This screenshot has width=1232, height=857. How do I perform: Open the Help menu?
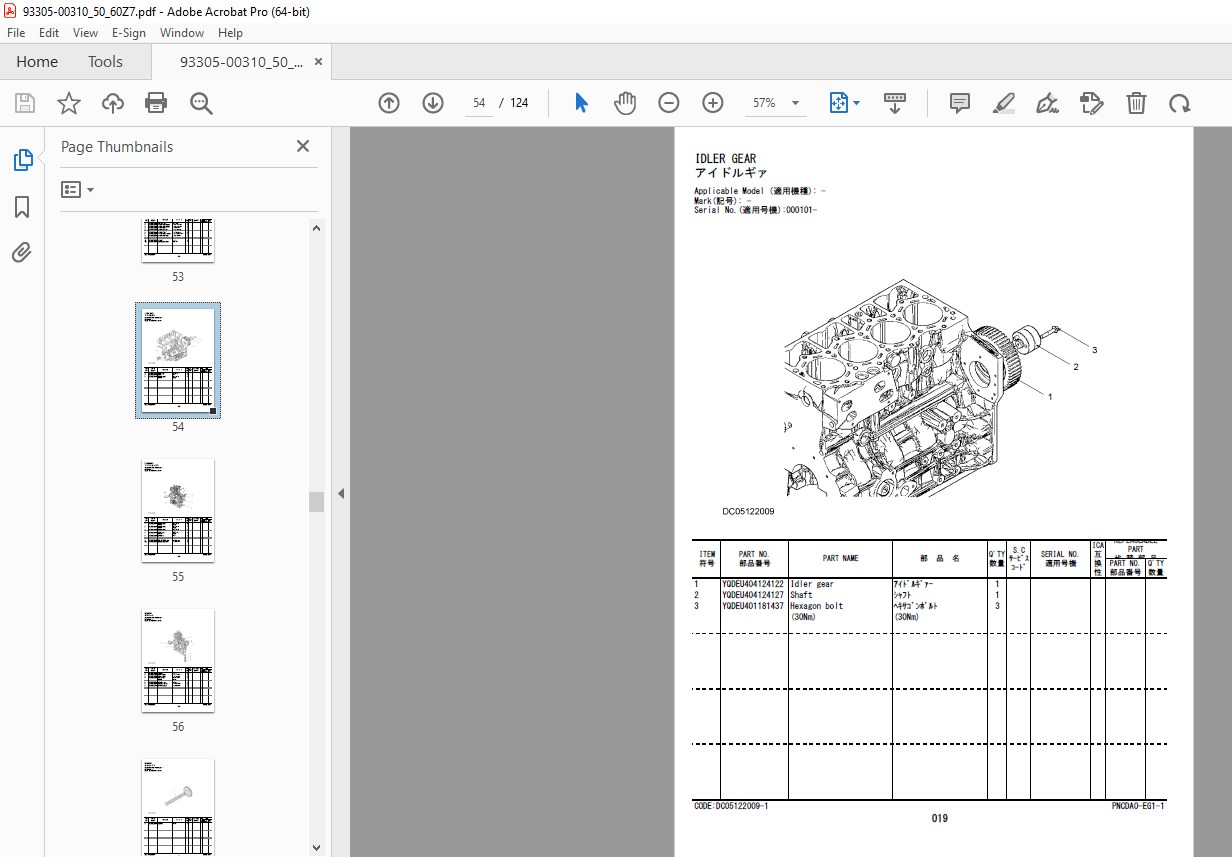[231, 33]
